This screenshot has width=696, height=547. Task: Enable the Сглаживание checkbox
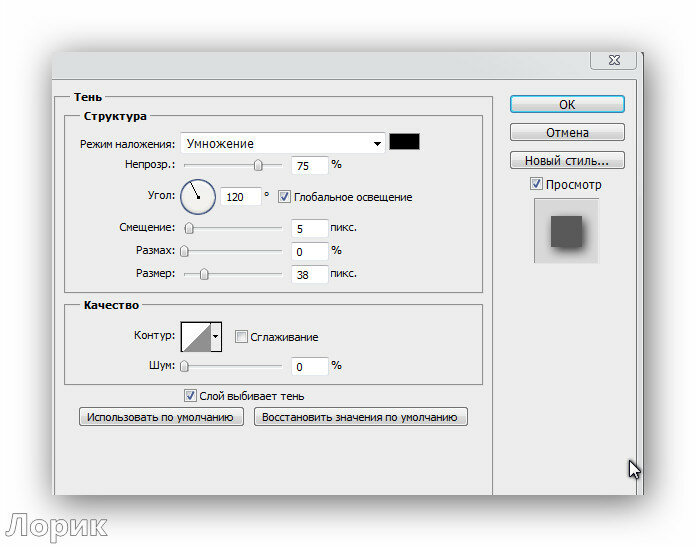pyautogui.click(x=241, y=337)
